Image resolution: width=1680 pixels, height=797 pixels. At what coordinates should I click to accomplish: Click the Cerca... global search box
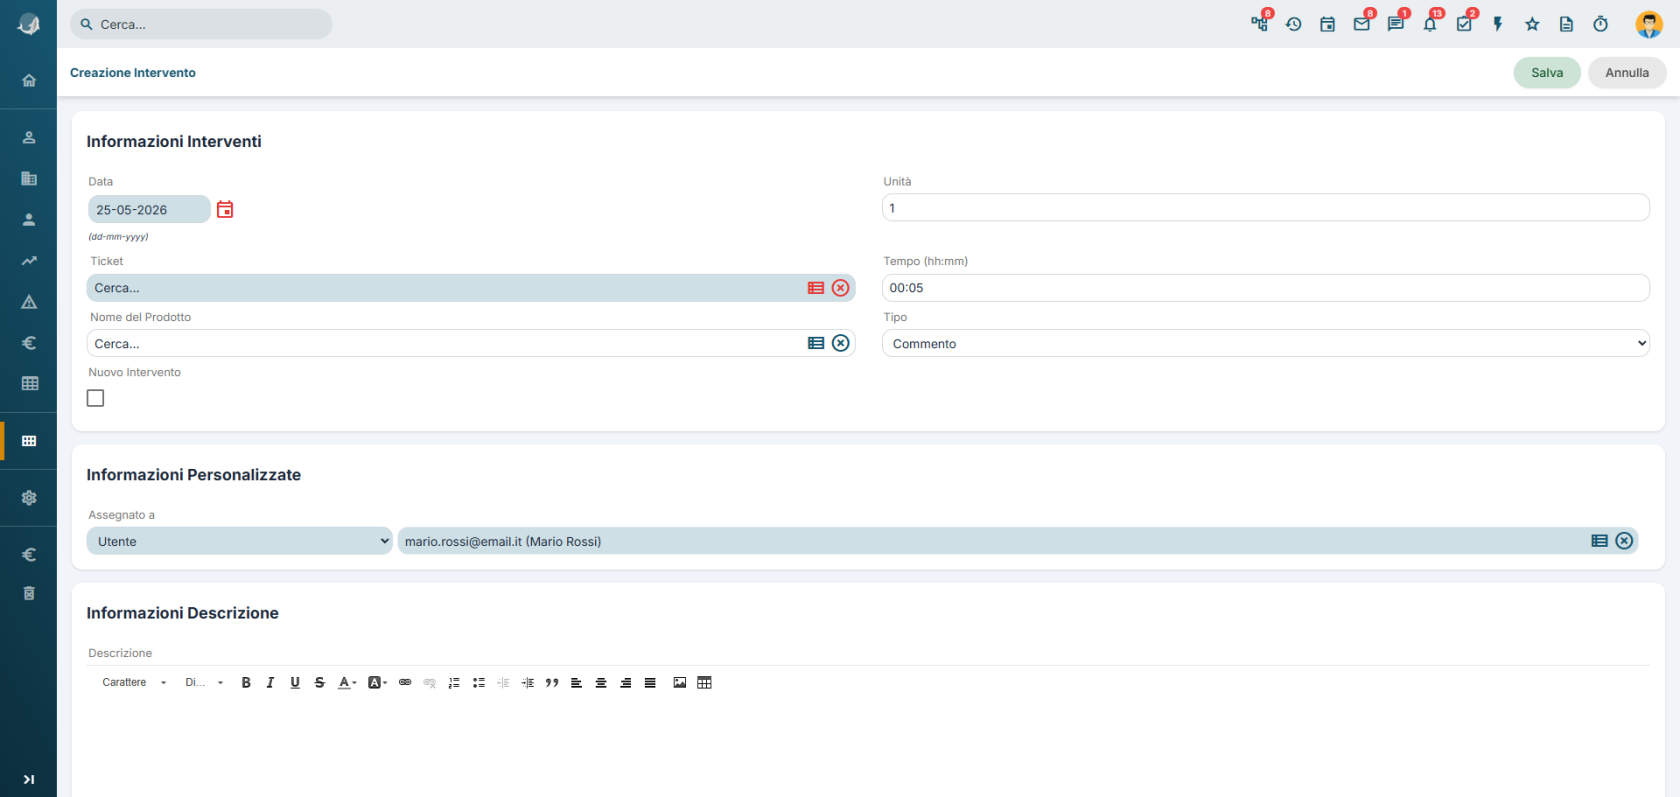tap(201, 24)
